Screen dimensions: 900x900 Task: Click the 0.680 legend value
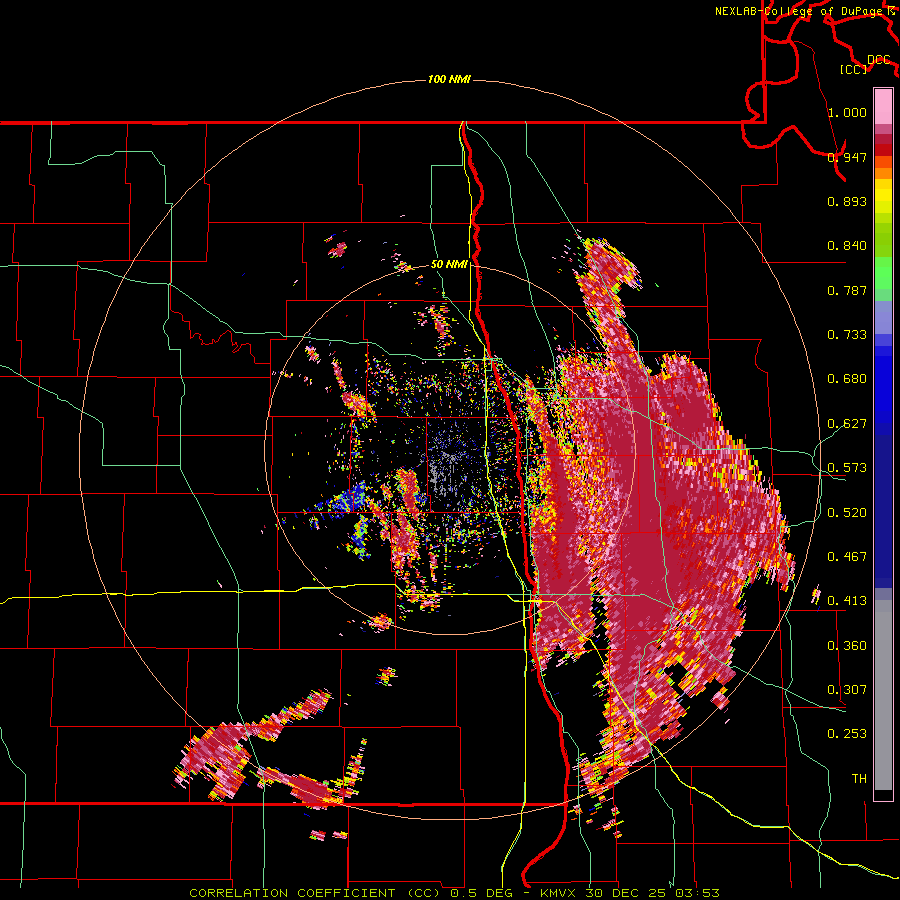click(847, 379)
